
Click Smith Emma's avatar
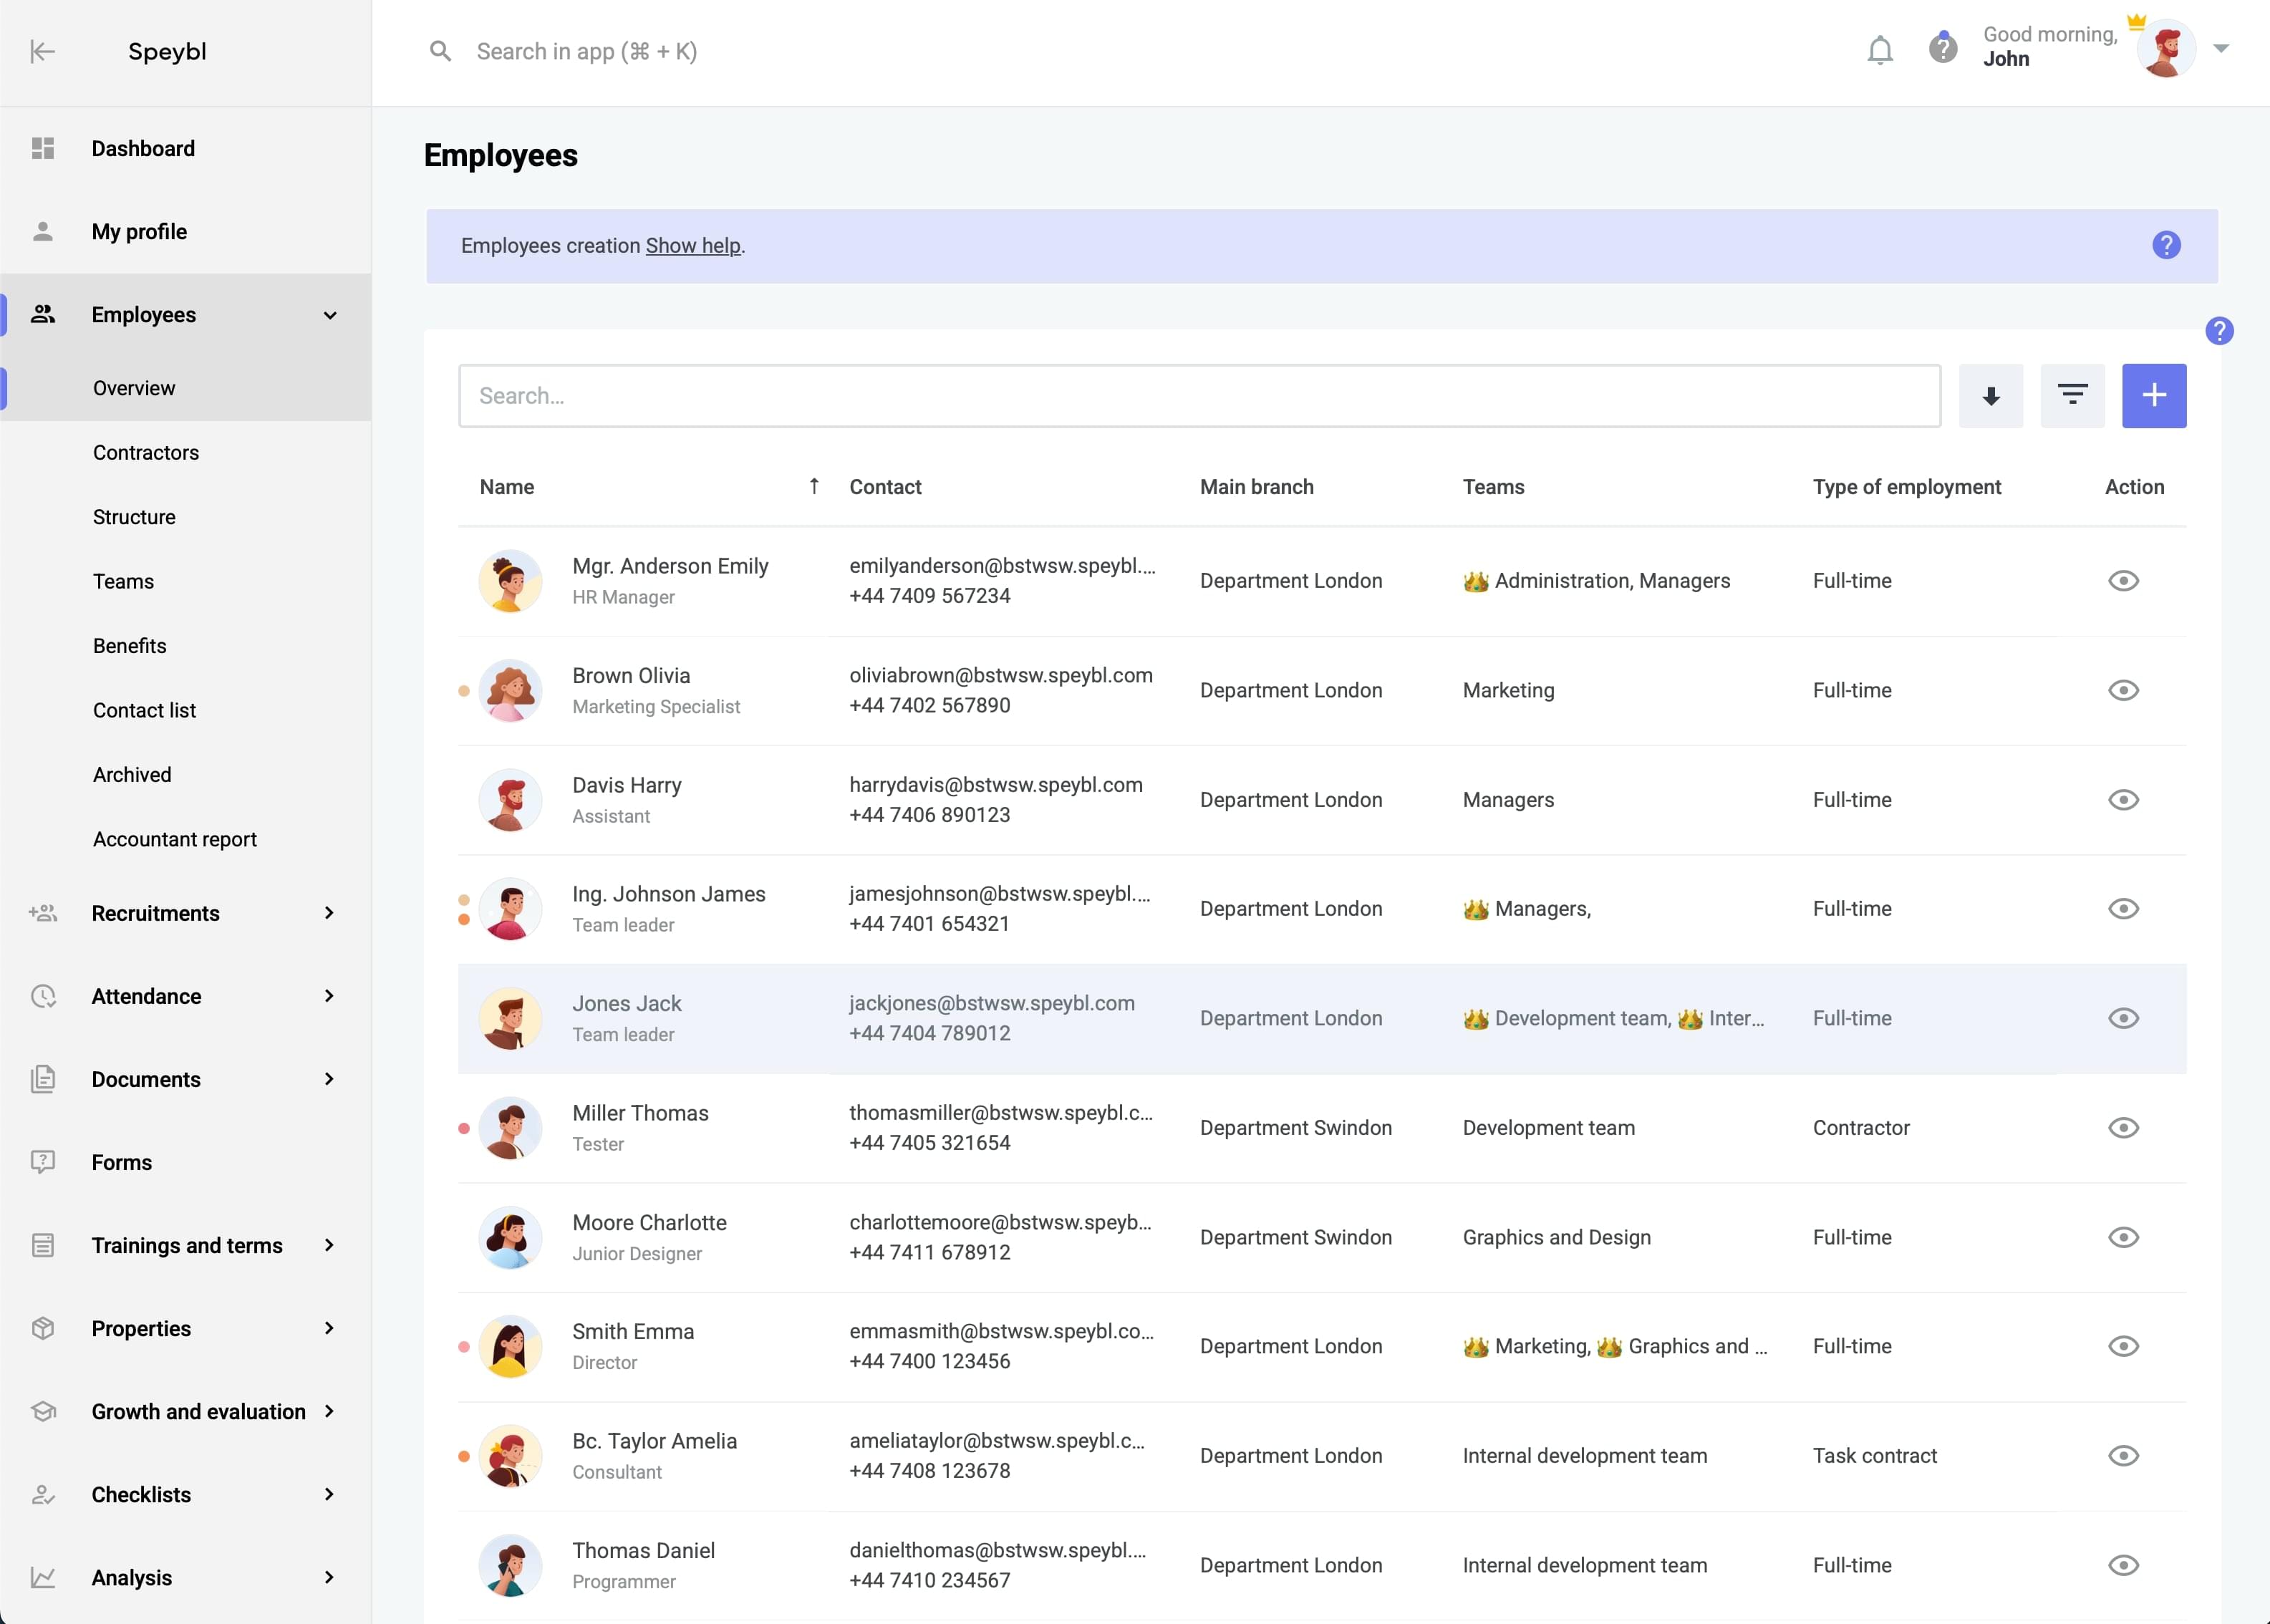tap(510, 1347)
